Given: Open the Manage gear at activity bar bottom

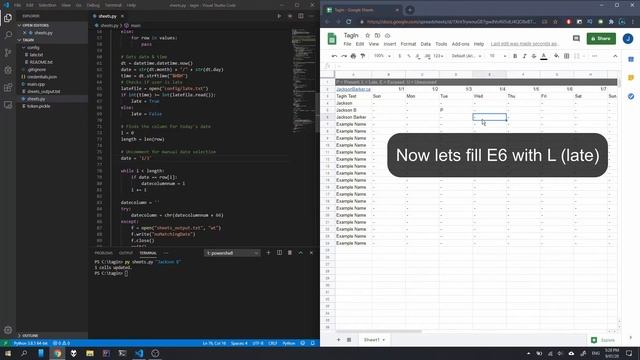Looking at the screenshot, I should click(x=8, y=330).
